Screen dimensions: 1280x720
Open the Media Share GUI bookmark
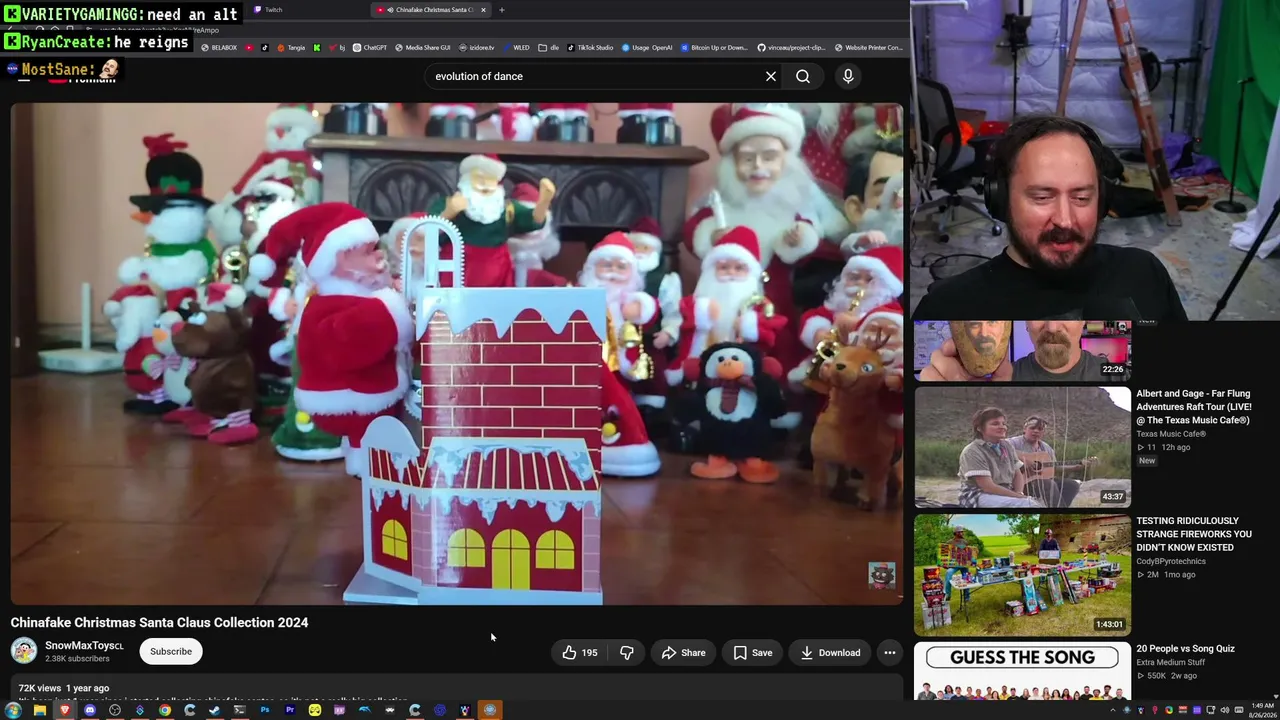(x=423, y=47)
